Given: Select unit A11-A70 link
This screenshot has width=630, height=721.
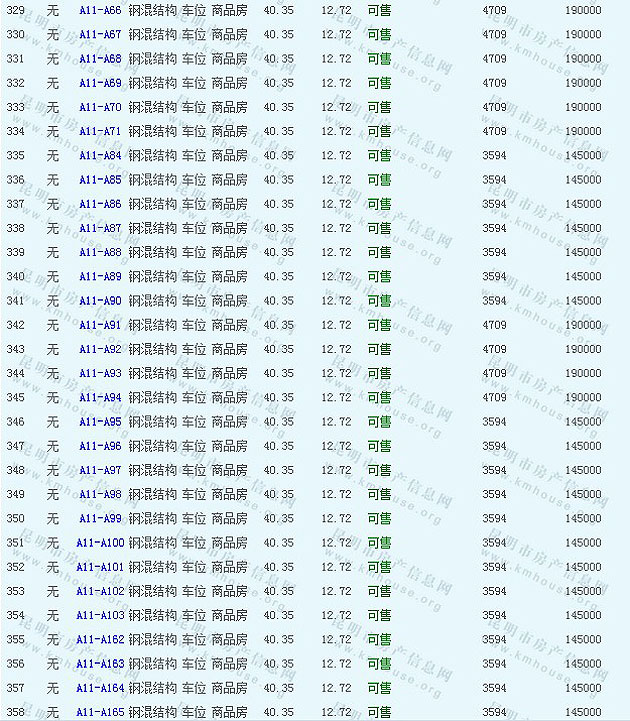Looking at the screenshot, I should pyautogui.click(x=100, y=107).
